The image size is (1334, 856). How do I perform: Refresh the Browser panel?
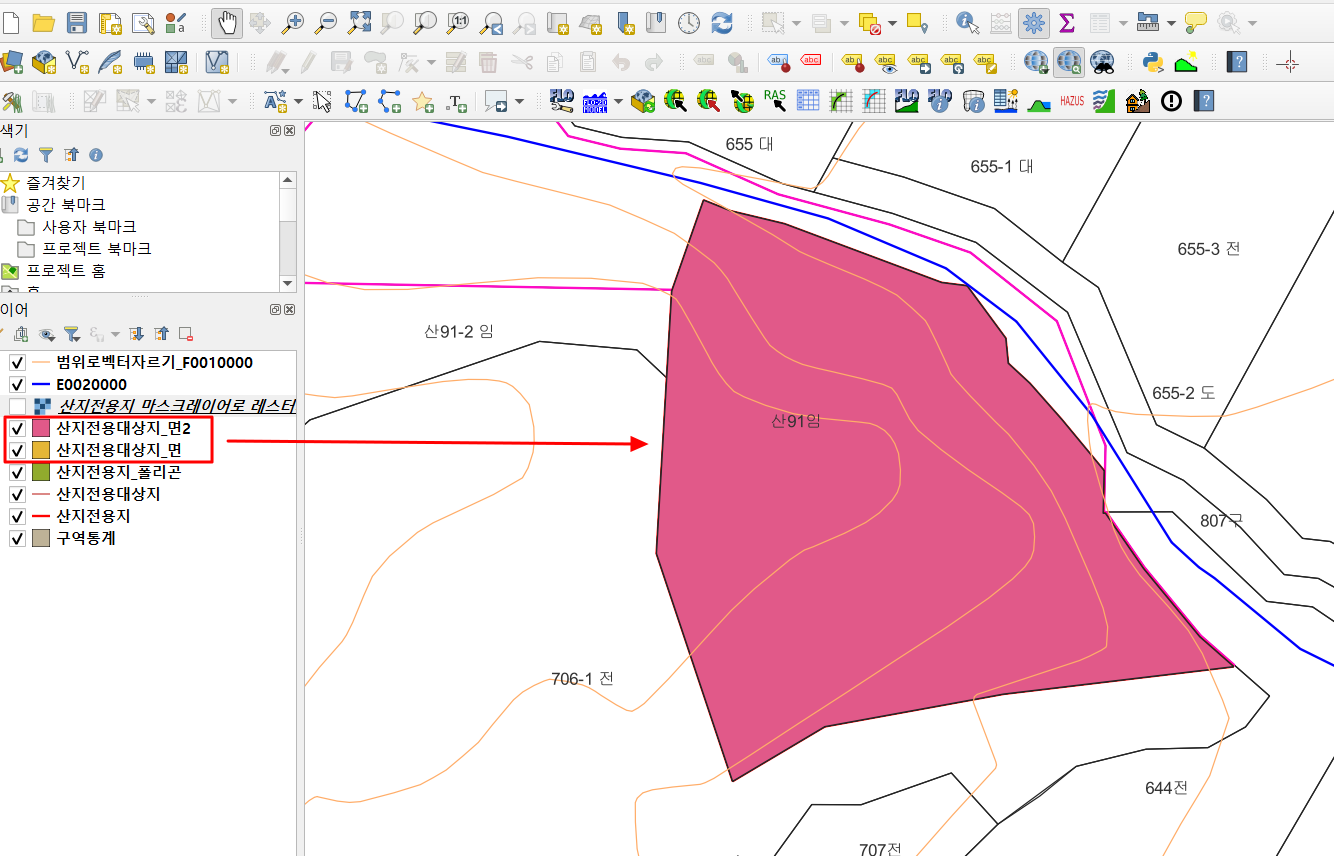21,155
